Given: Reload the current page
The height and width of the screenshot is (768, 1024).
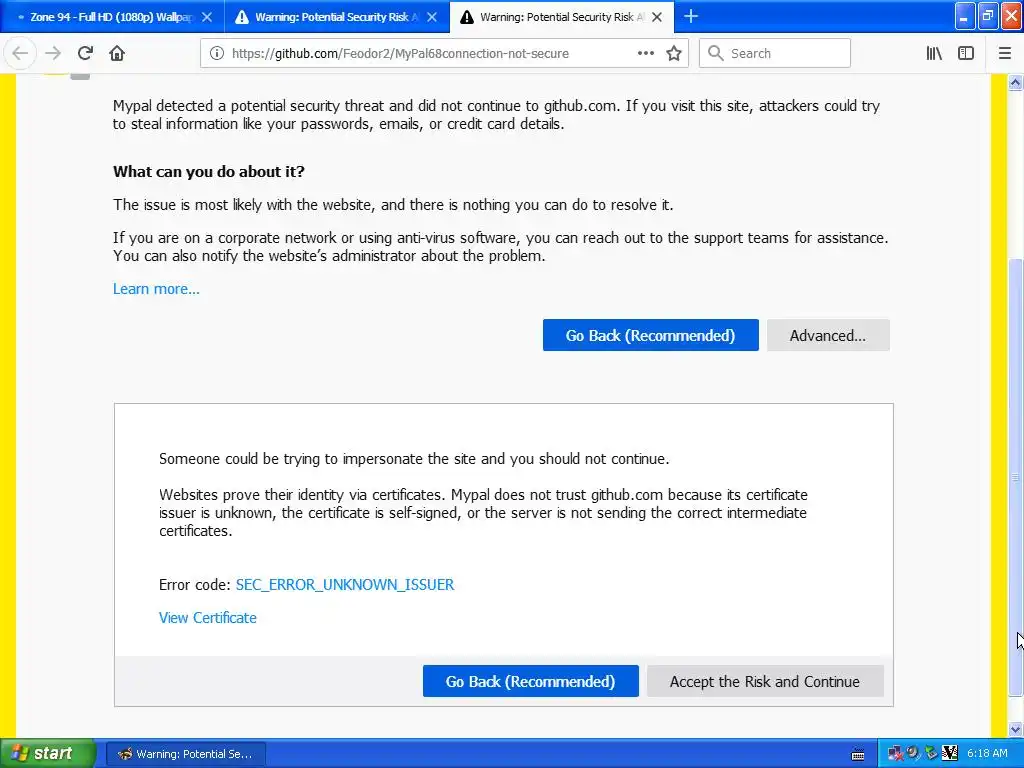Looking at the screenshot, I should pos(85,53).
